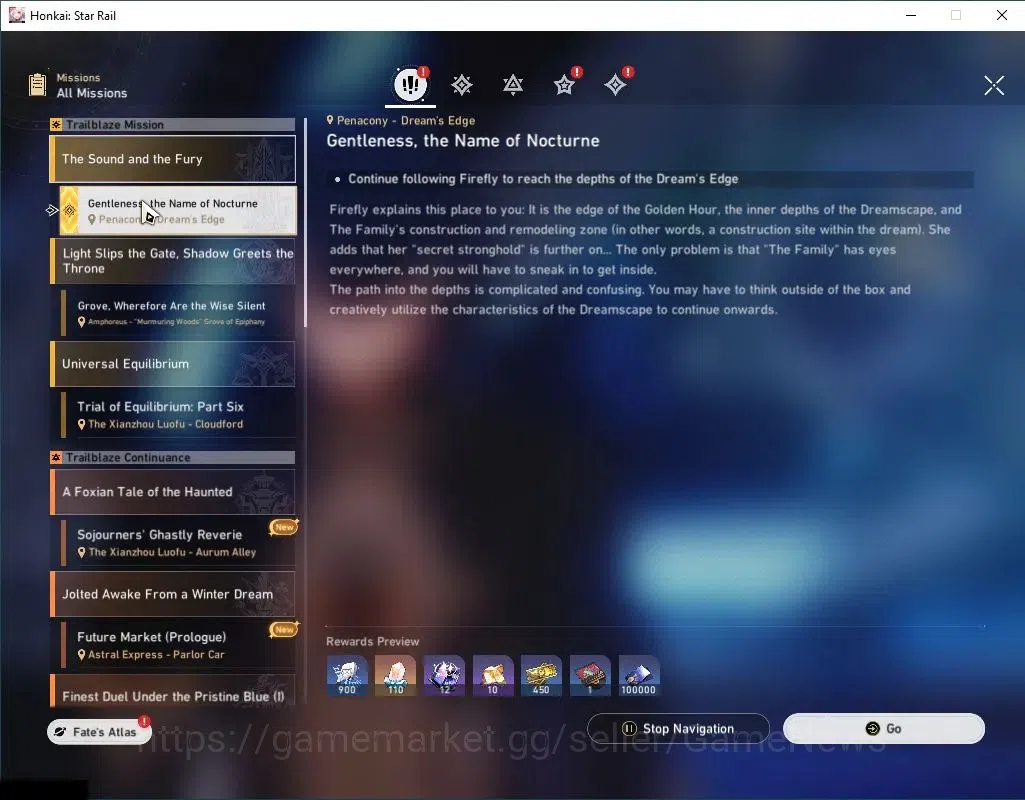Click the Honkai: Star Rail window icon
Image resolution: width=1025 pixels, height=800 pixels.
click(16, 15)
